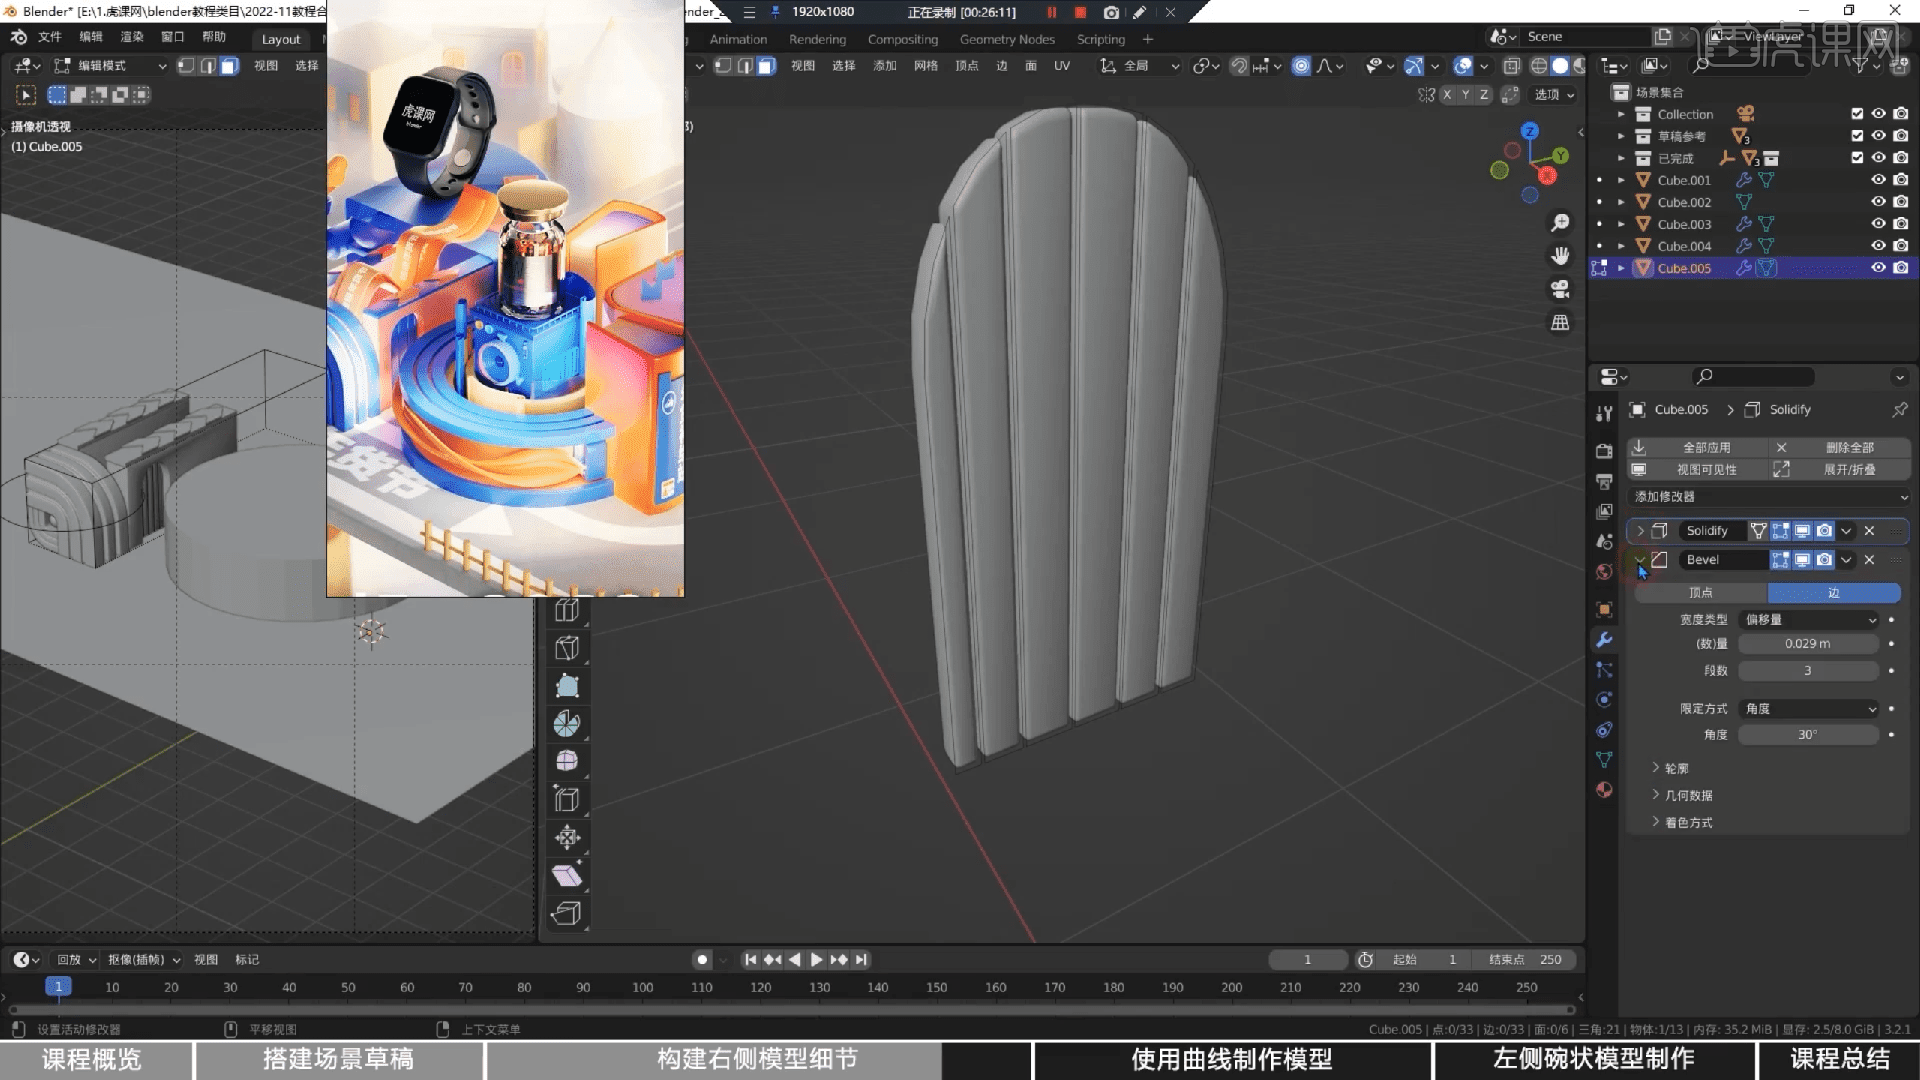Switch to Animation workspace tab

coord(738,39)
